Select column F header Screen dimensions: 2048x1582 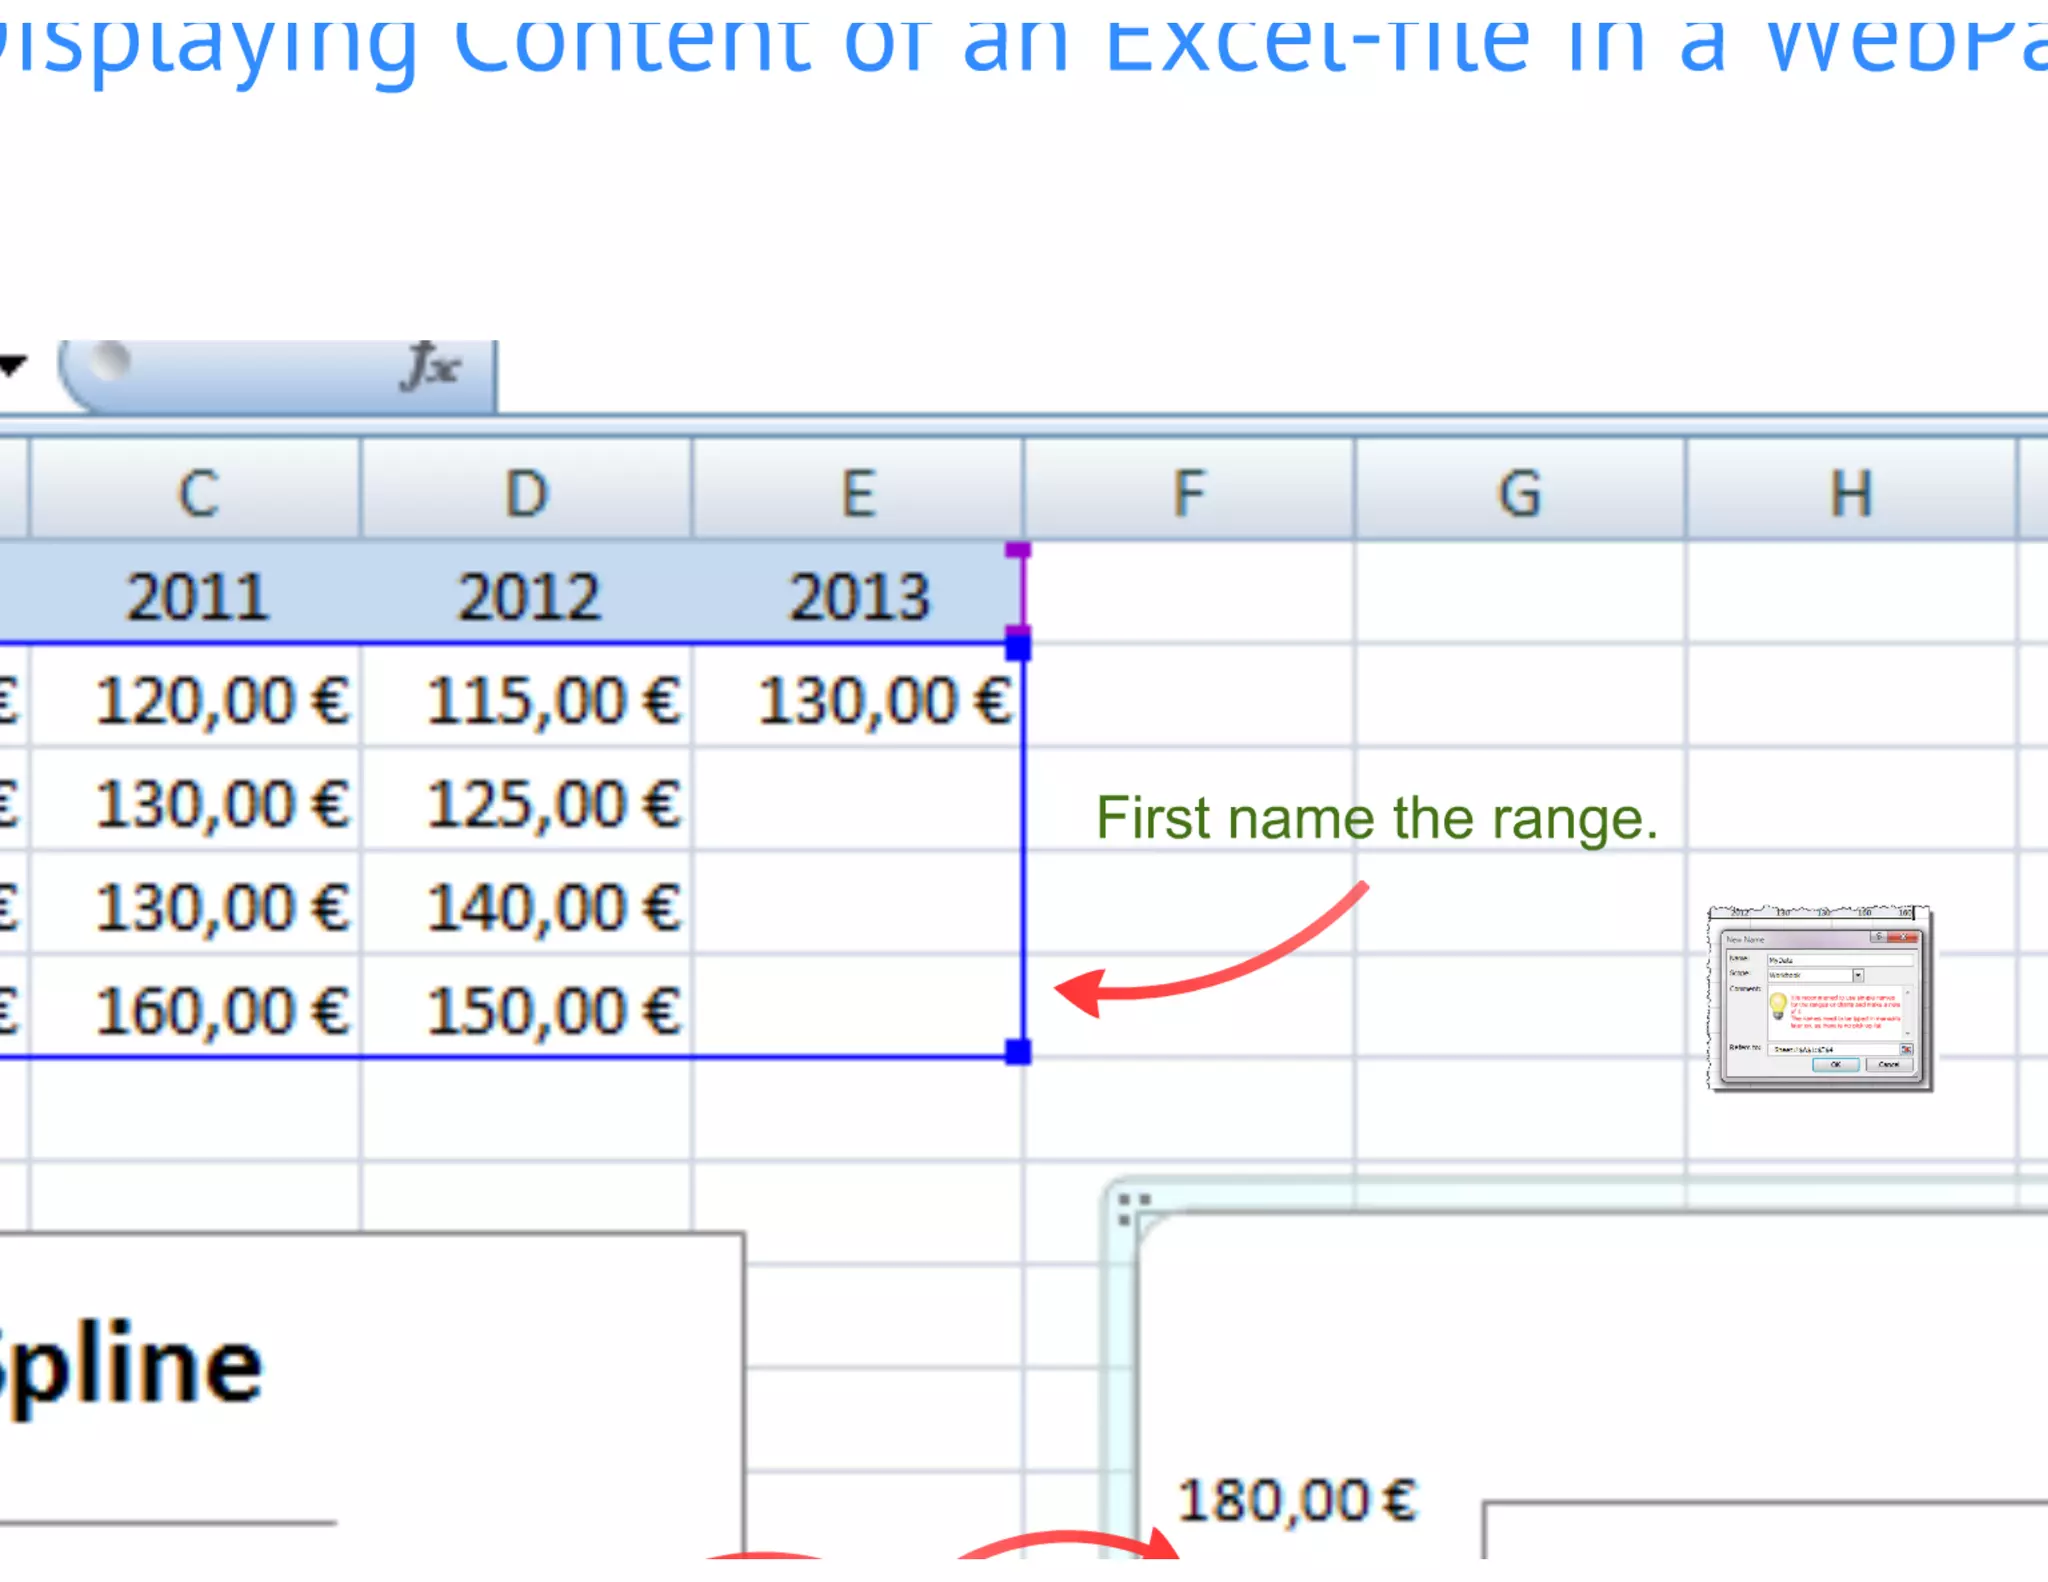tap(1189, 492)
